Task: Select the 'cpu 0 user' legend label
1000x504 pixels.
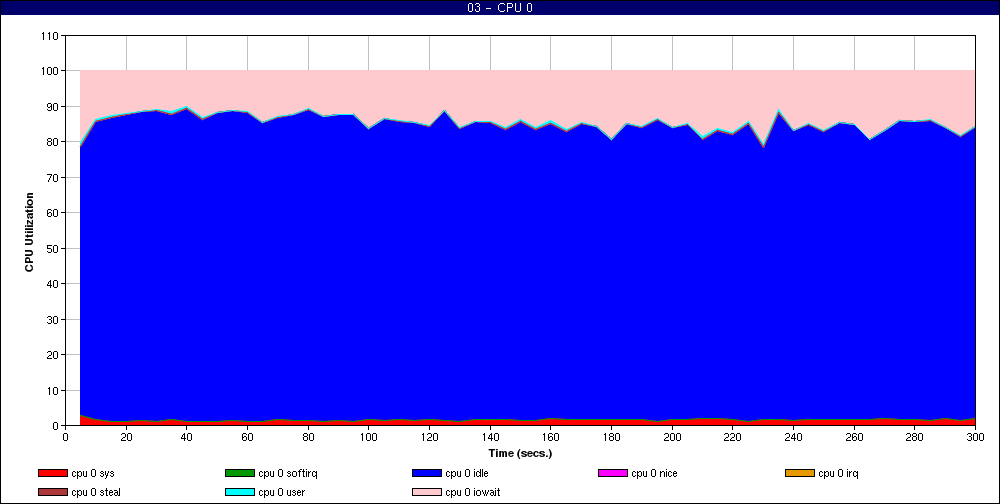Action: point(282,492)
